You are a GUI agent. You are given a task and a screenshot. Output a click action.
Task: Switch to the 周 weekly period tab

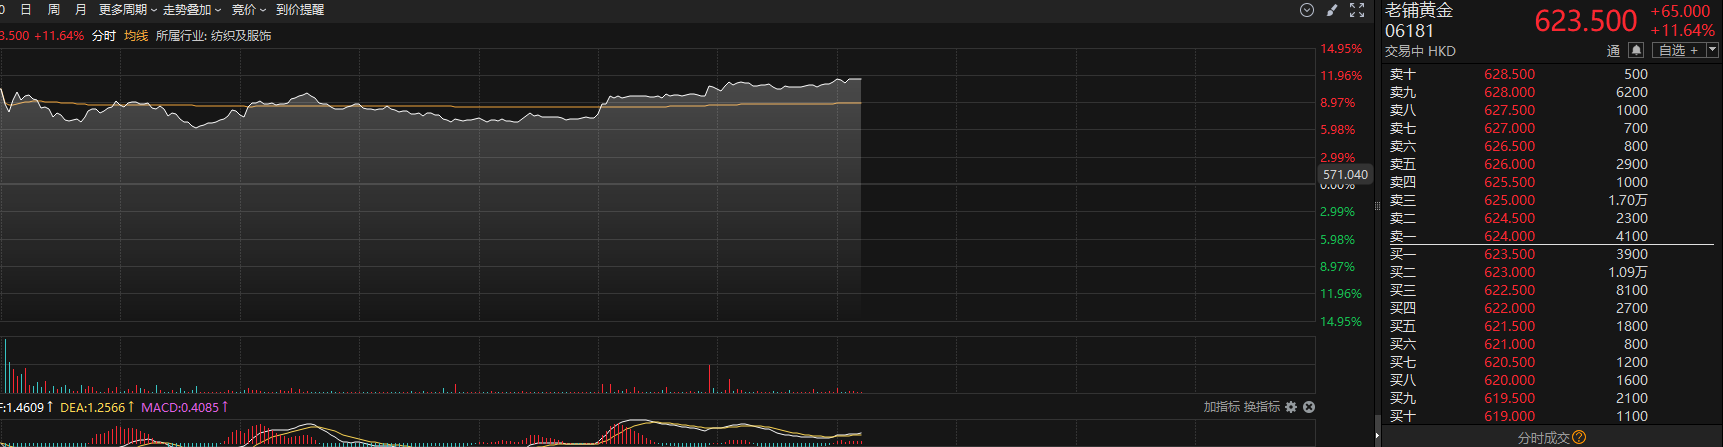pos(54,10)
